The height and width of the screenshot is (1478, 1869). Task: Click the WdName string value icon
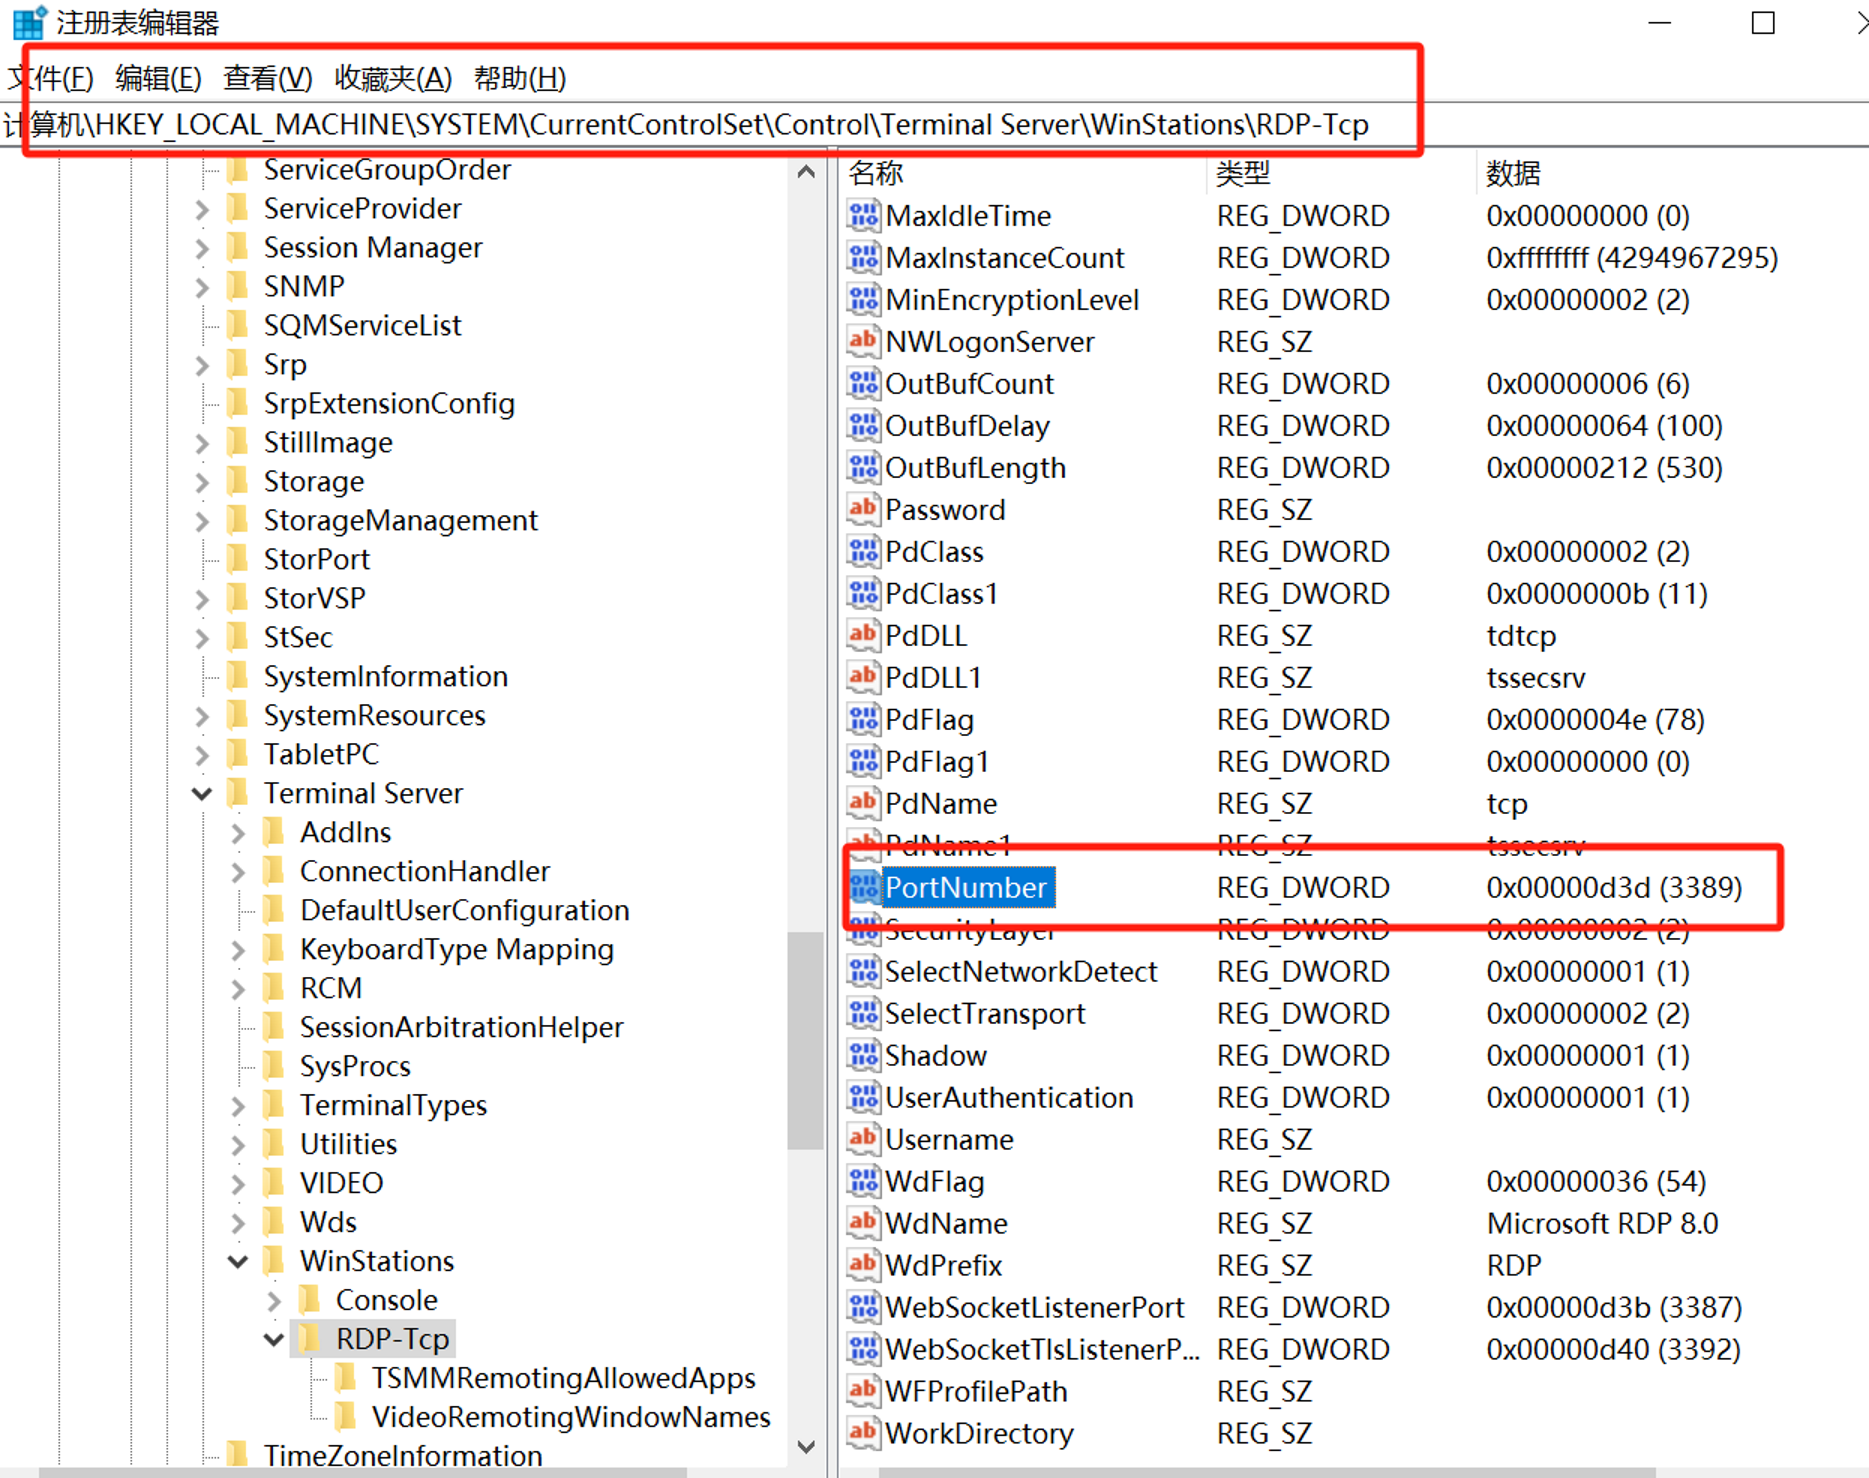[863, 1223]
